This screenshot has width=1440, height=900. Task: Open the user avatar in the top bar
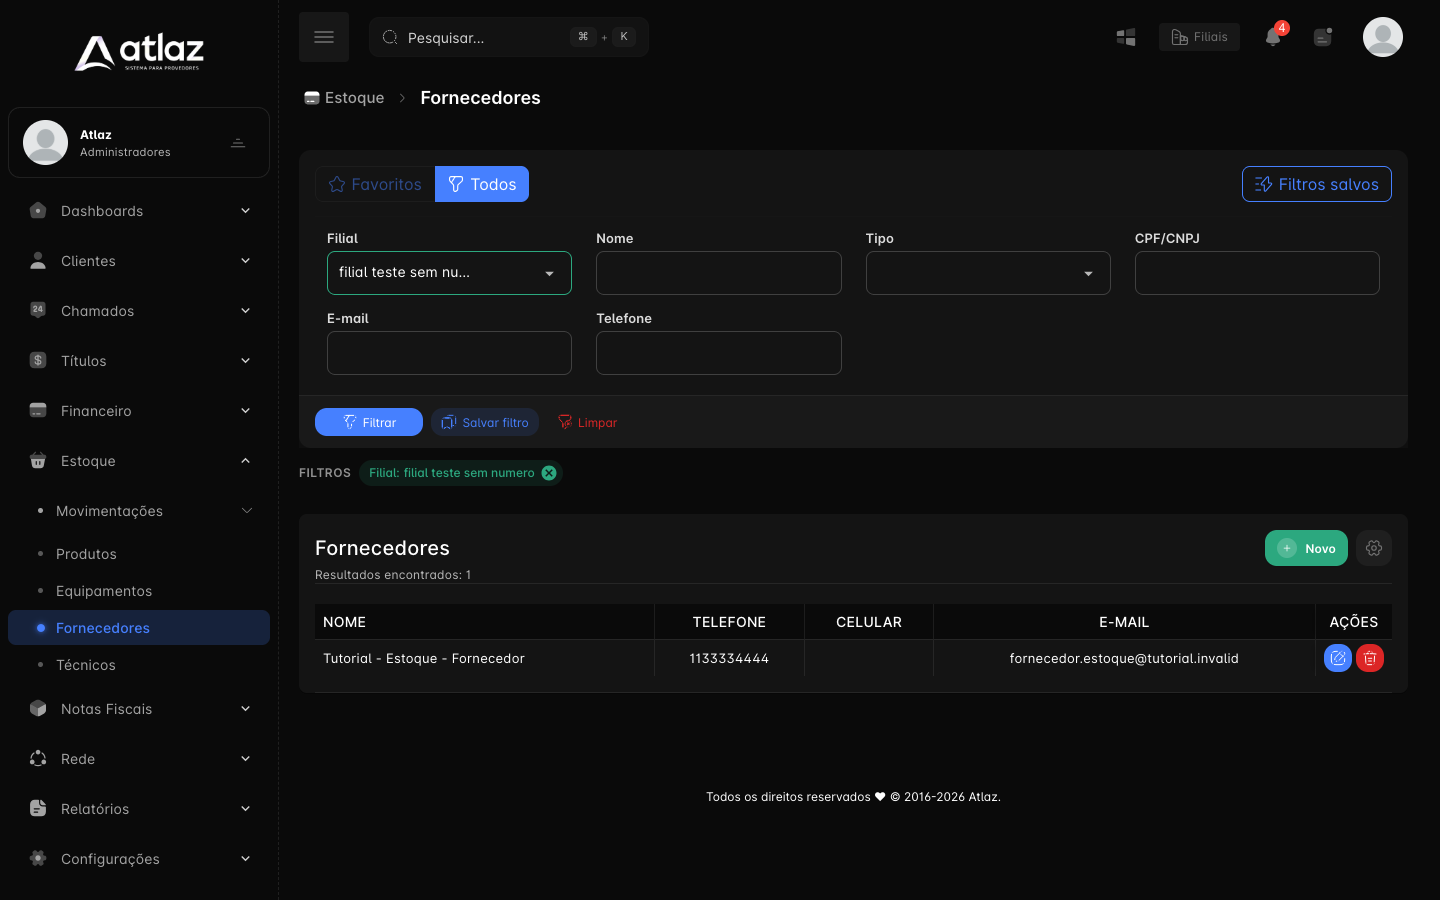(x=1383, y=37)
